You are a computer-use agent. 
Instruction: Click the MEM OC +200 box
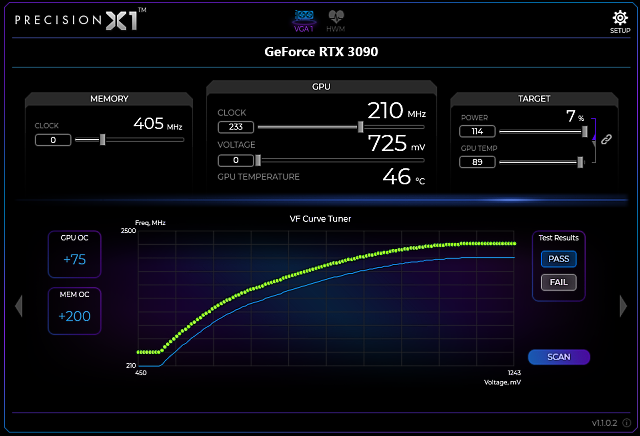click(x=74, y=311)
